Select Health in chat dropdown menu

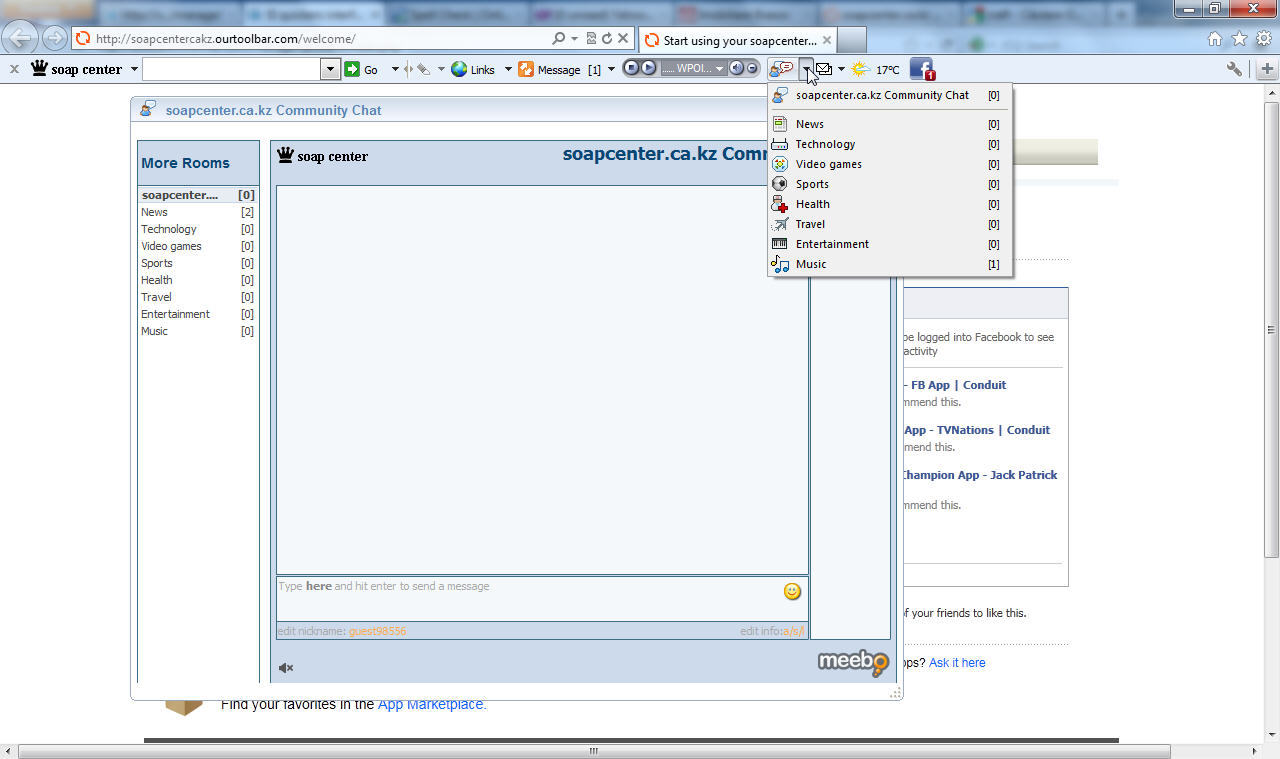[890, 204]
